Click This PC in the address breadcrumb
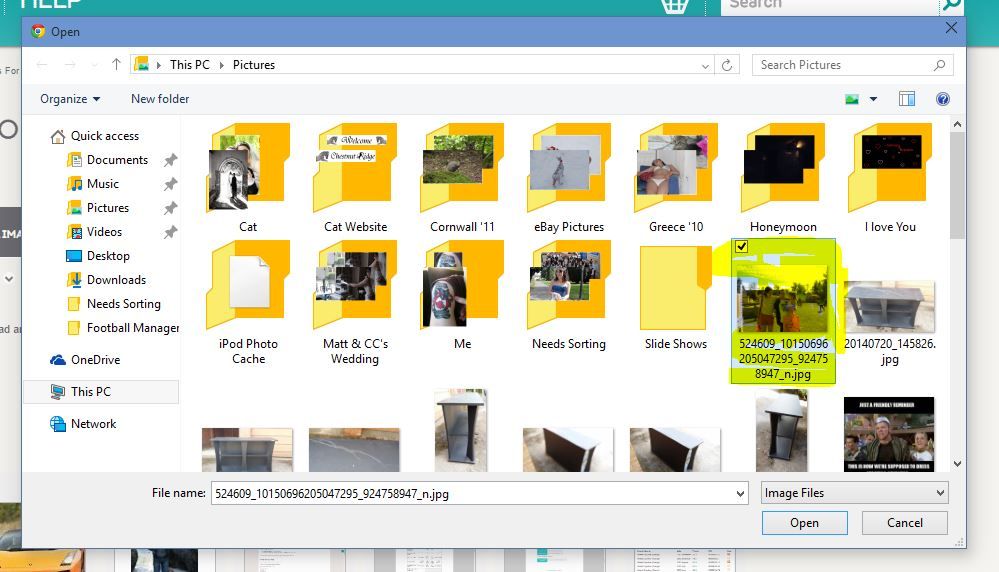The height and width of the screenshot is (572, 999). pos(190,65)
